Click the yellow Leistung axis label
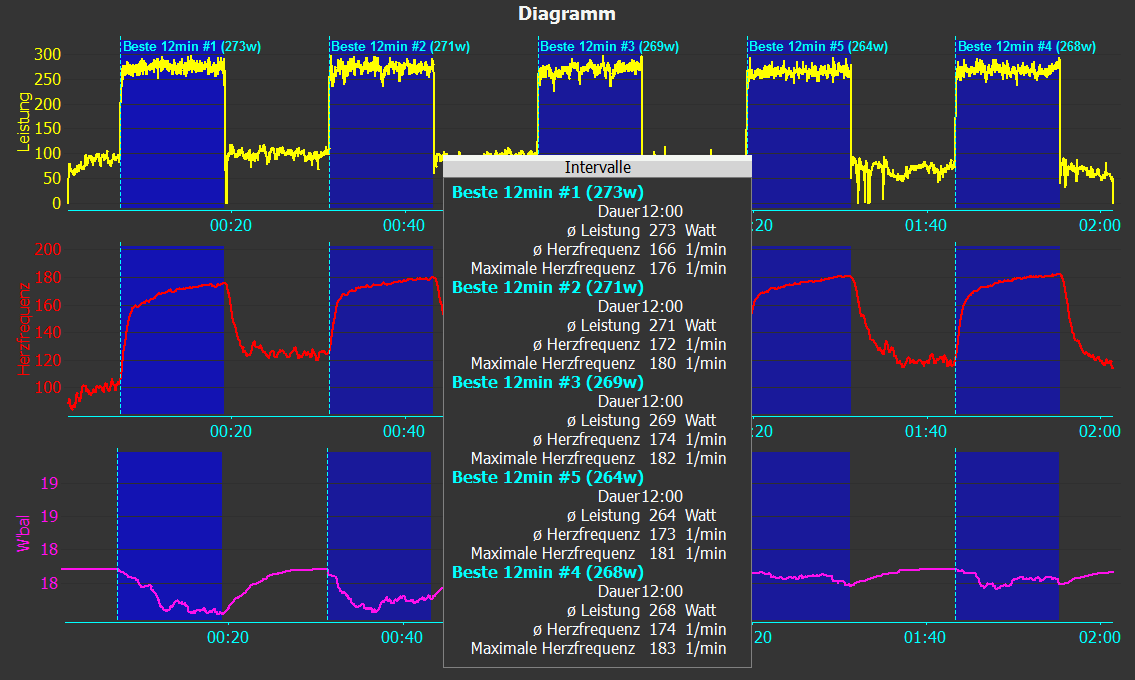The width and height of the screenshot is (1135, 680). pos(25,123)
